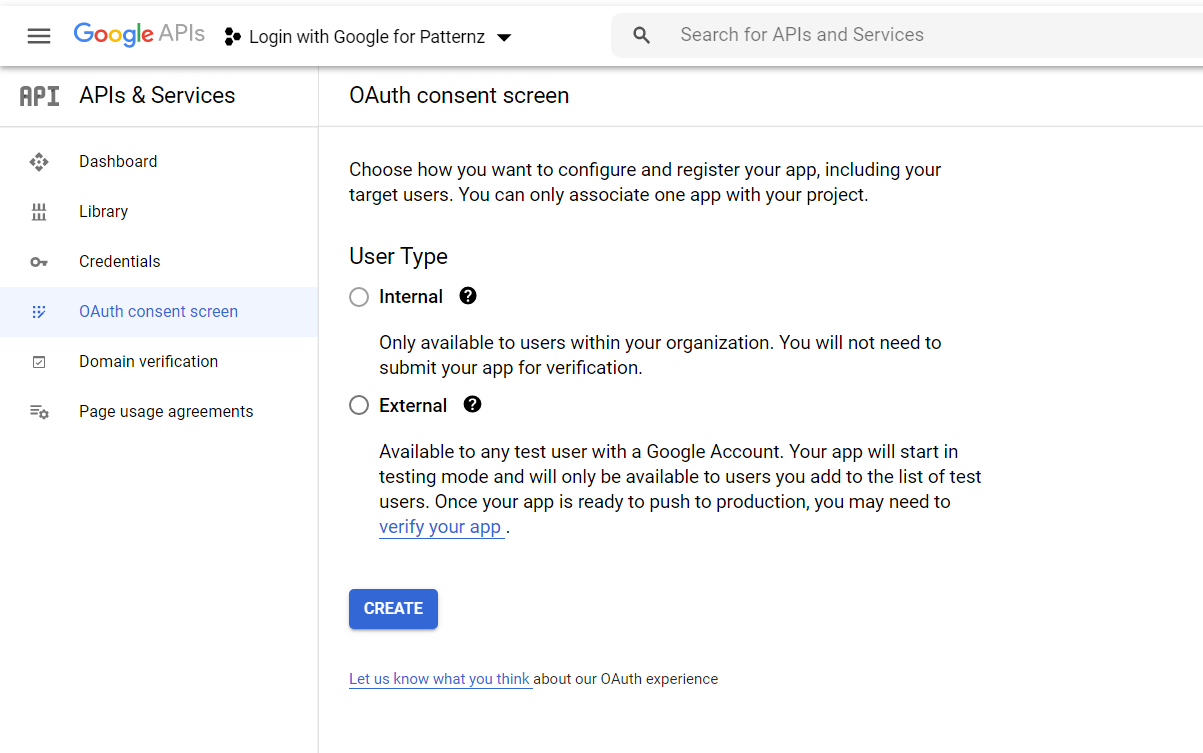
Task: Click the Dashboard icon in sidebar
Action: pyautogui.click(x=39, y=162)
